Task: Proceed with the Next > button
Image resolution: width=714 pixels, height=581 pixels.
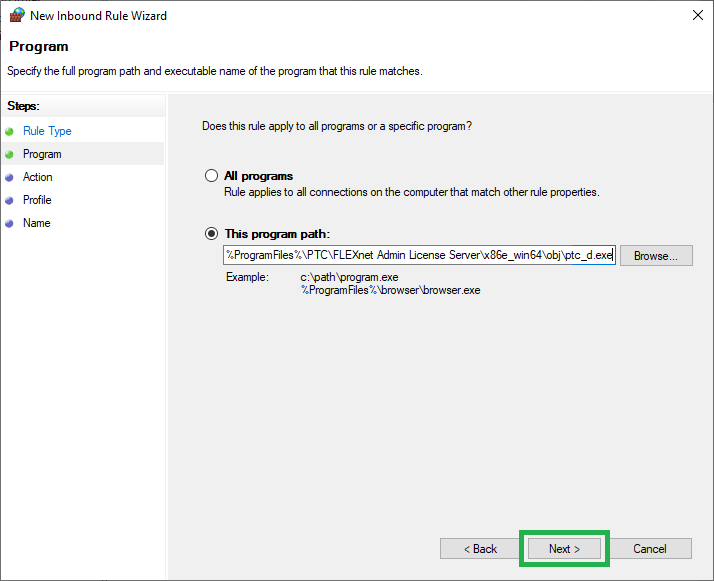Action: (x=564, y=549)
